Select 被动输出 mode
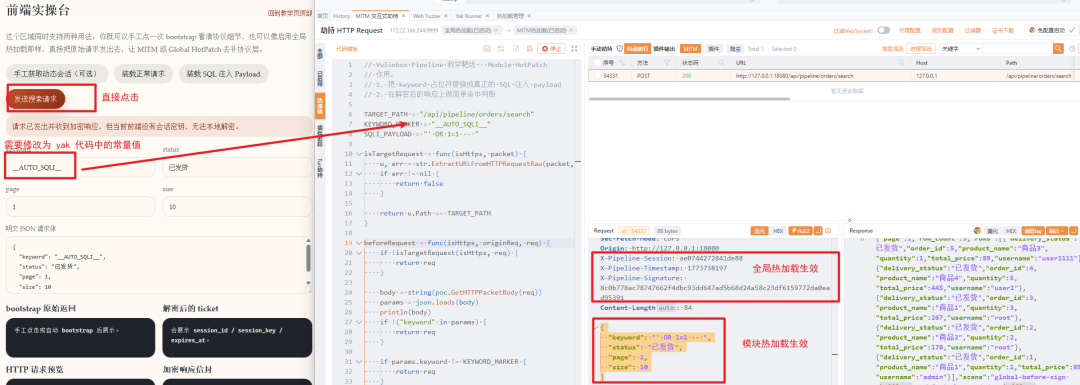The image size is (1080, 385). (665, 49)
